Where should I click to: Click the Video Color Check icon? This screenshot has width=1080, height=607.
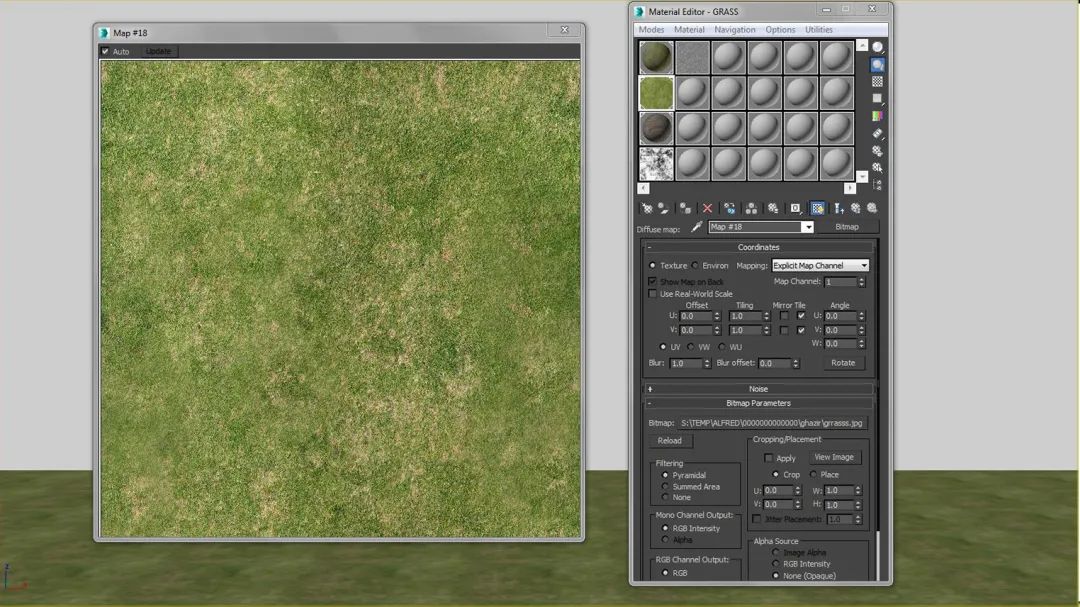coord(877,116)
